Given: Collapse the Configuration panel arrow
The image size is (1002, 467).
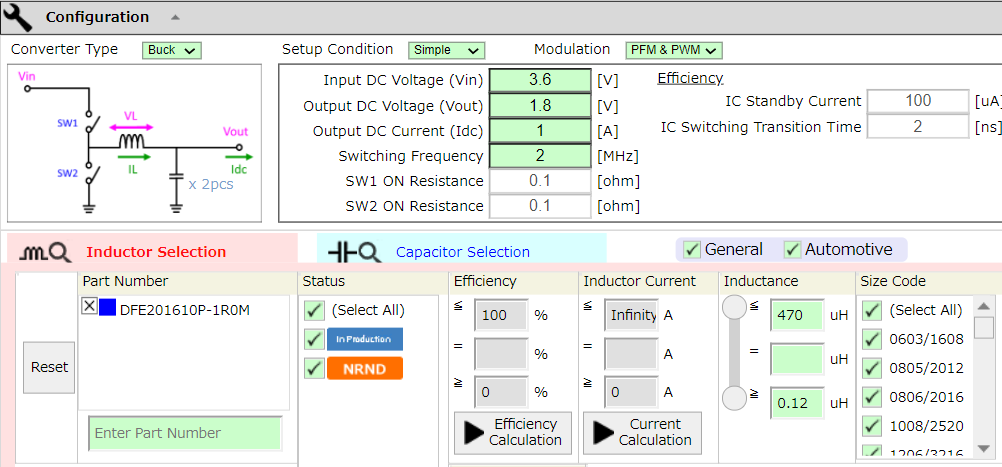Looking at the screenshot, I should point(175,17).
